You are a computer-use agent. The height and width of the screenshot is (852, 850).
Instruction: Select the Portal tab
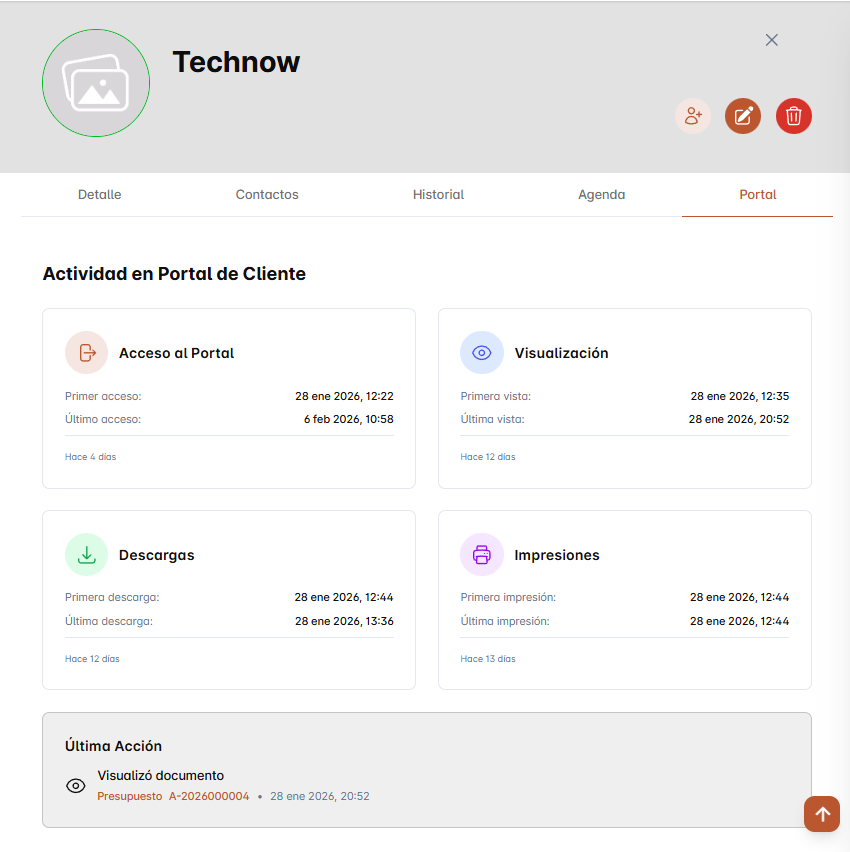(x=757, y=195)
